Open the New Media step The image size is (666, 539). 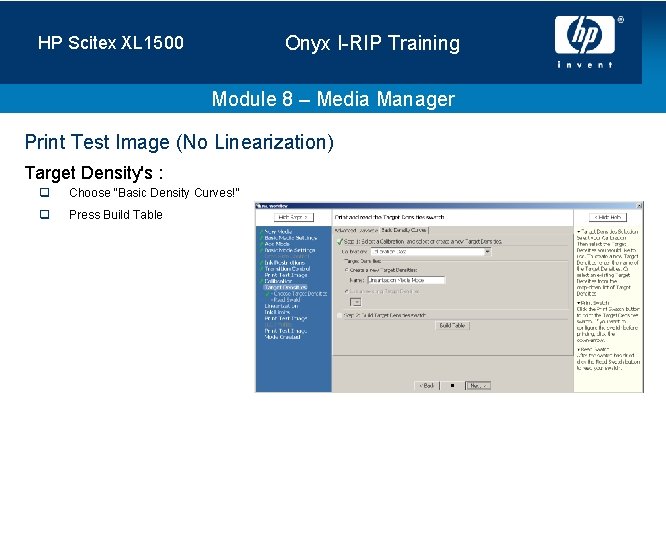(278, 232)
